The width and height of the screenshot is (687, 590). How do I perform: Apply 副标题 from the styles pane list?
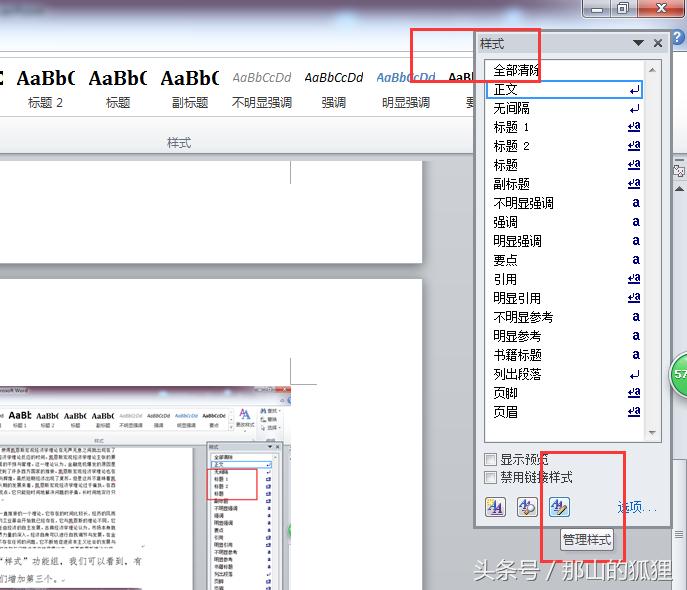click(x=564, y=184)
